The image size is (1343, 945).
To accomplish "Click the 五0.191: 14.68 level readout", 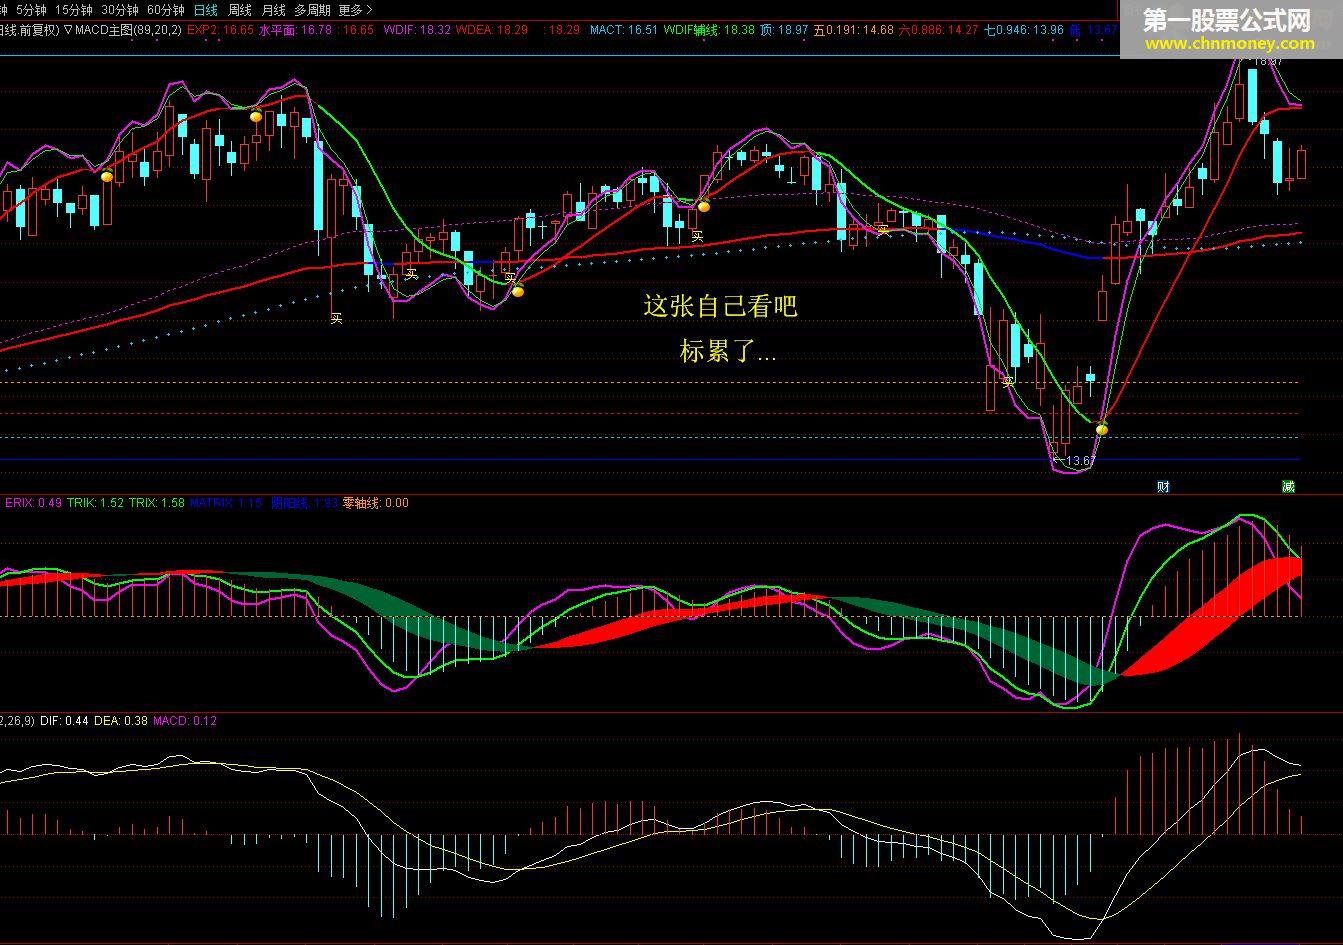I will click(853, 30).
